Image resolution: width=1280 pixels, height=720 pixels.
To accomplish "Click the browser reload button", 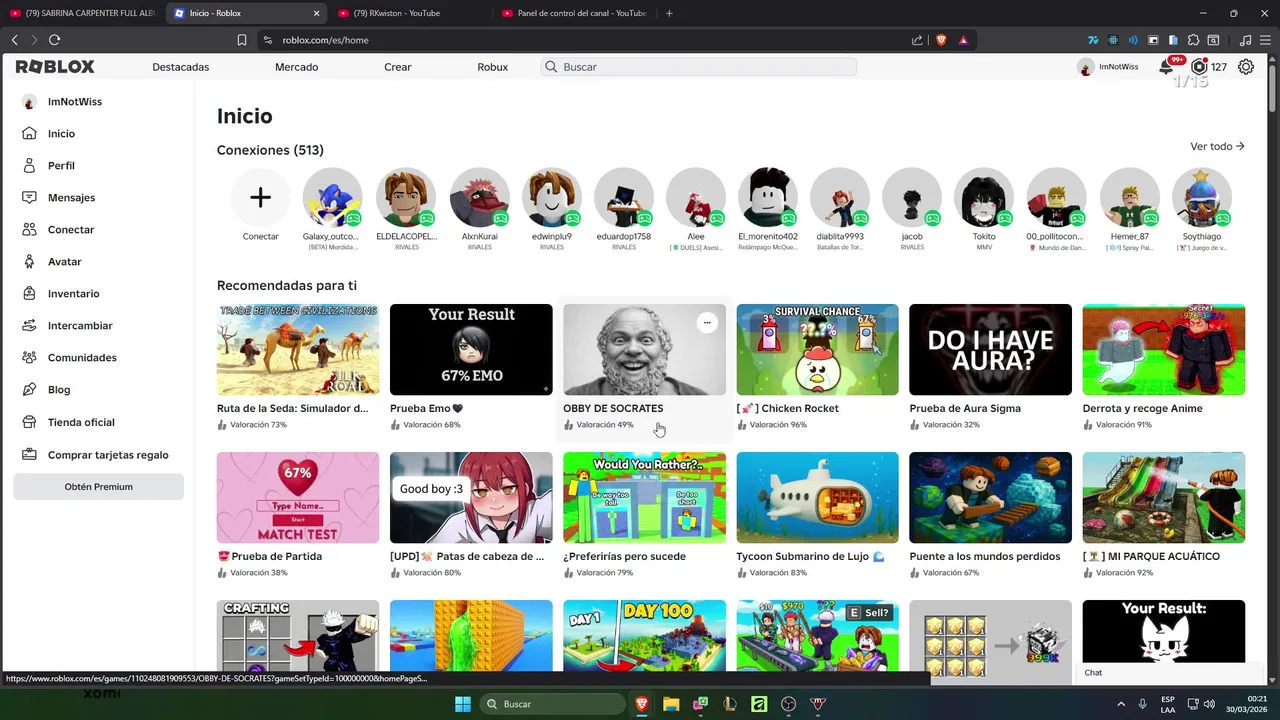I will 54,40.
